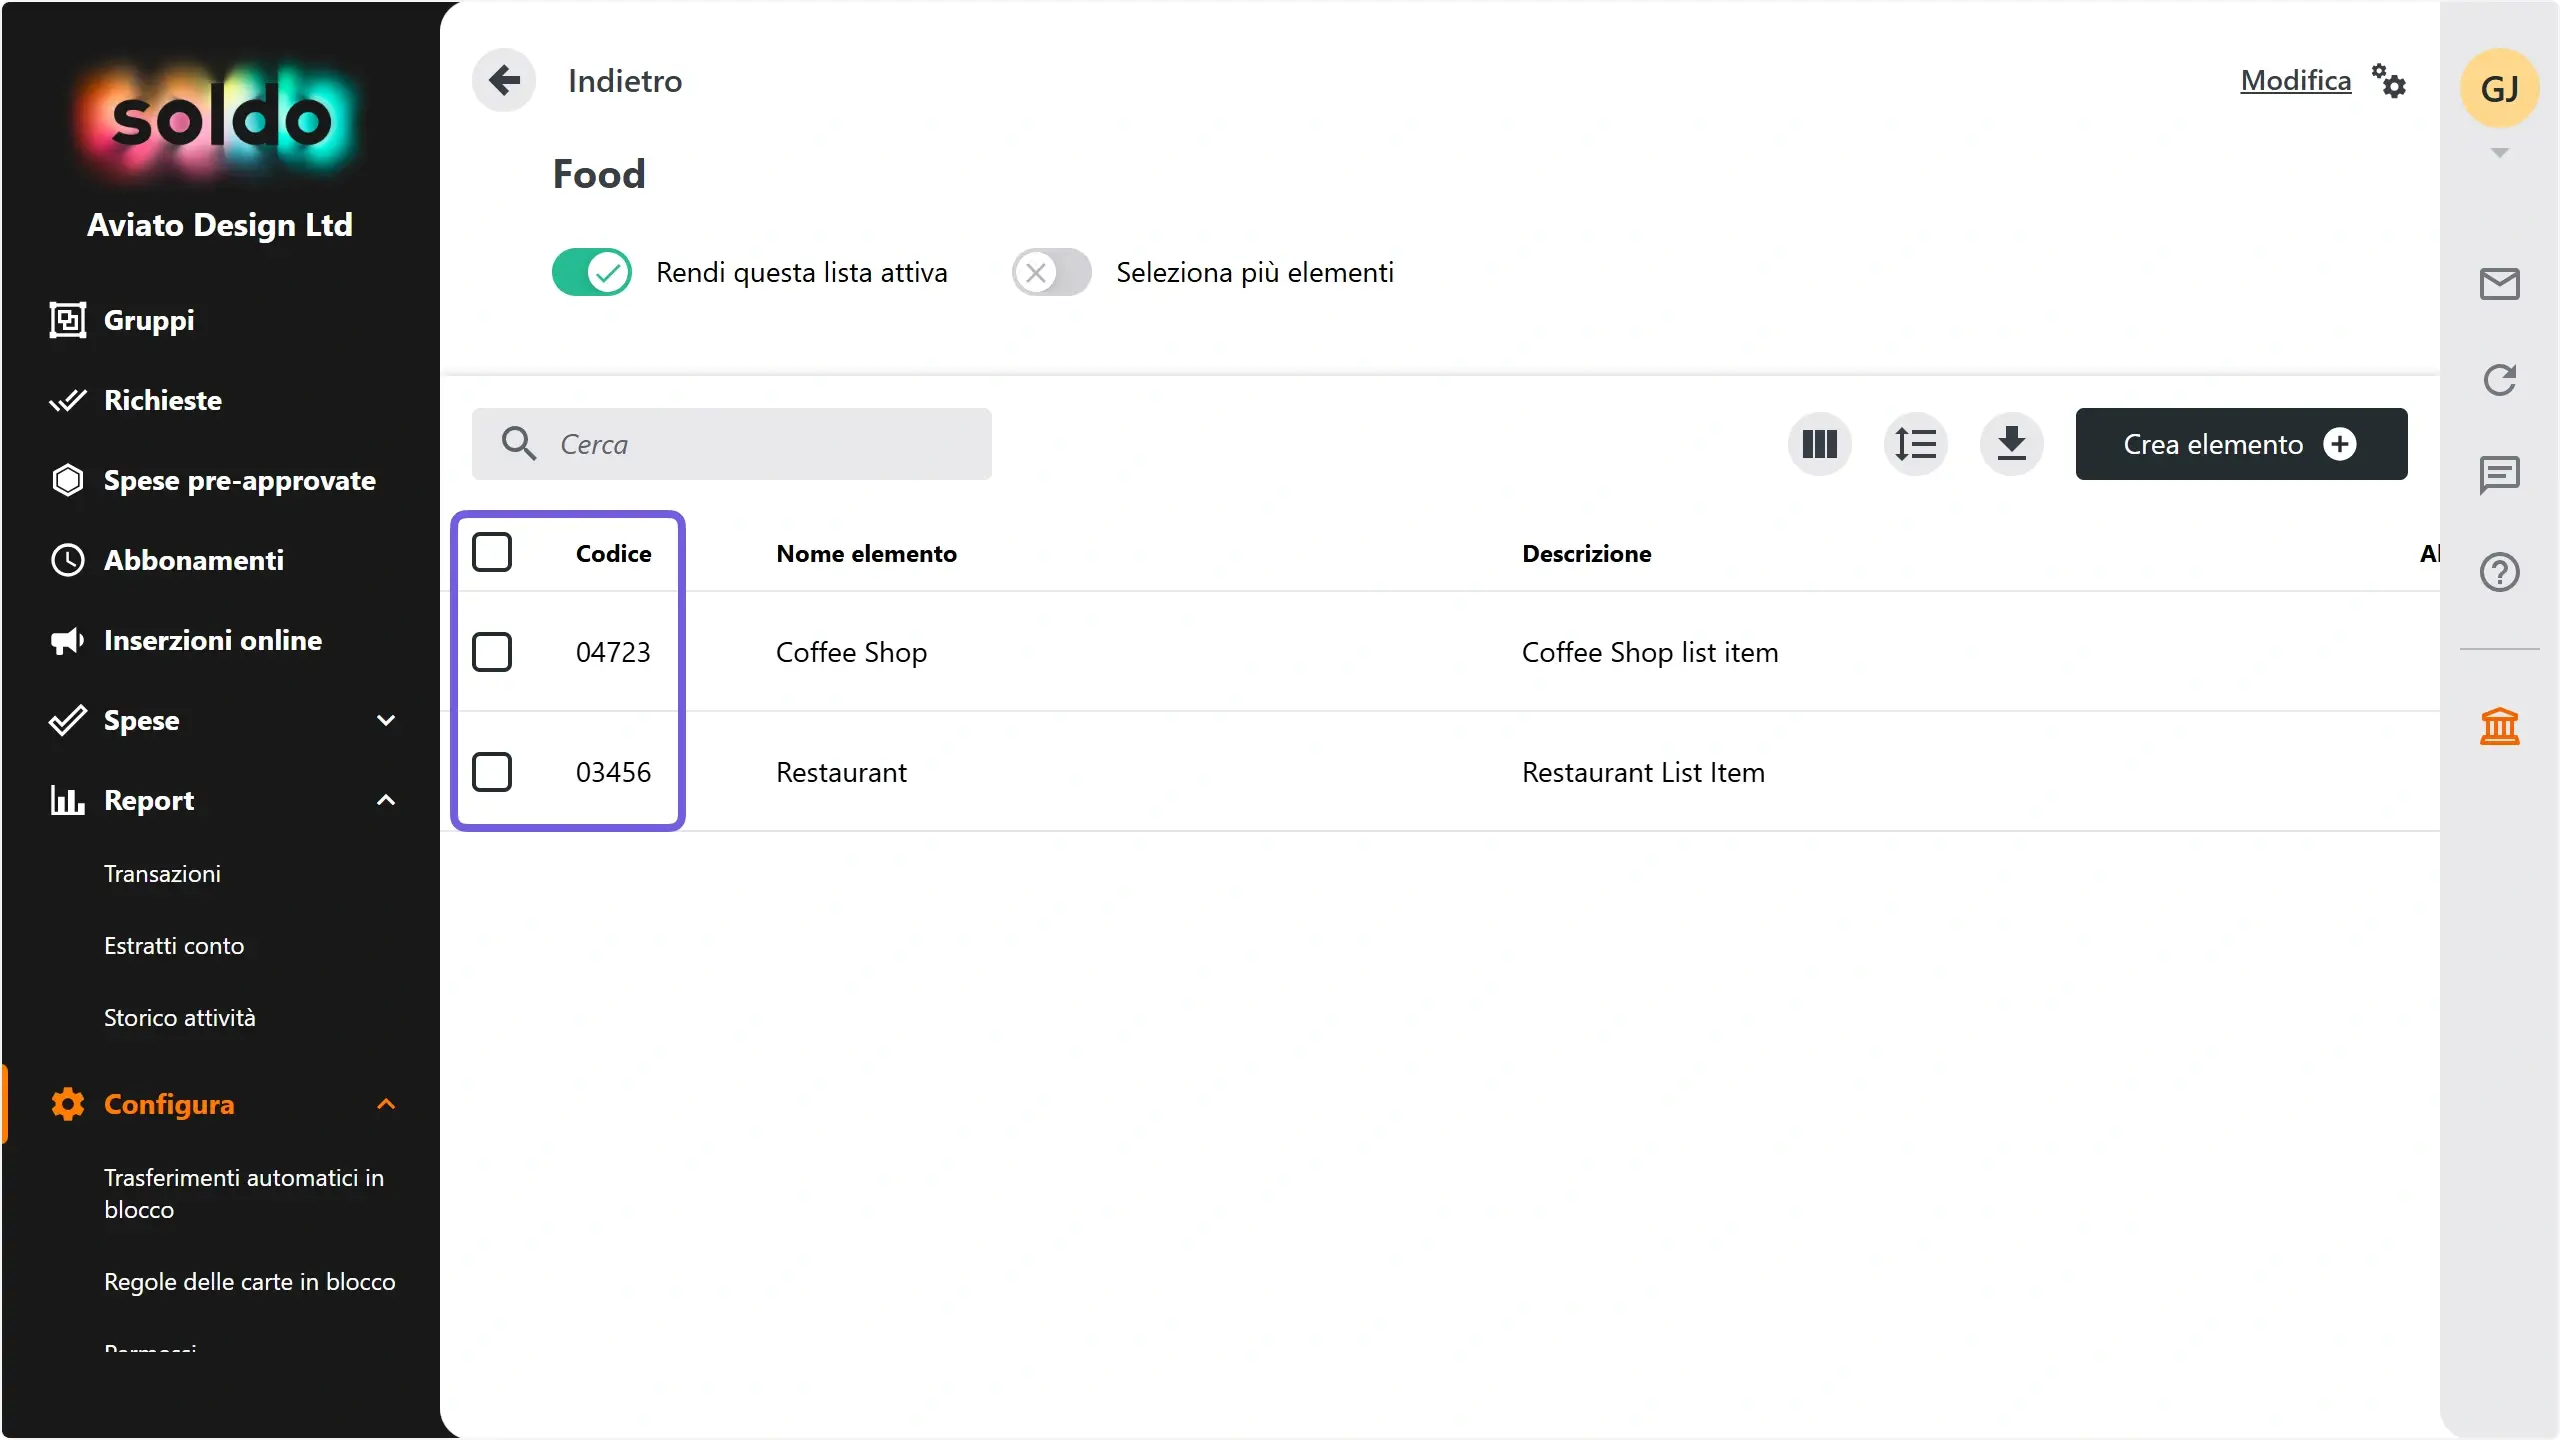The height and width of the screenshot is (1440, 2560).
Task: Check the select-all checkbox in header
Action: (x=492, y=552)
